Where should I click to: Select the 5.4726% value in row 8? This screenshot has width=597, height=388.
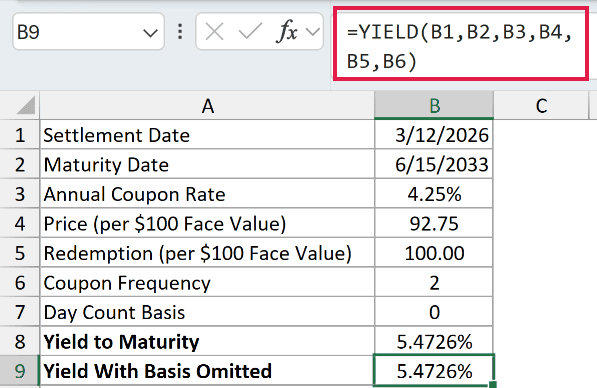click(x=434, y=342)
